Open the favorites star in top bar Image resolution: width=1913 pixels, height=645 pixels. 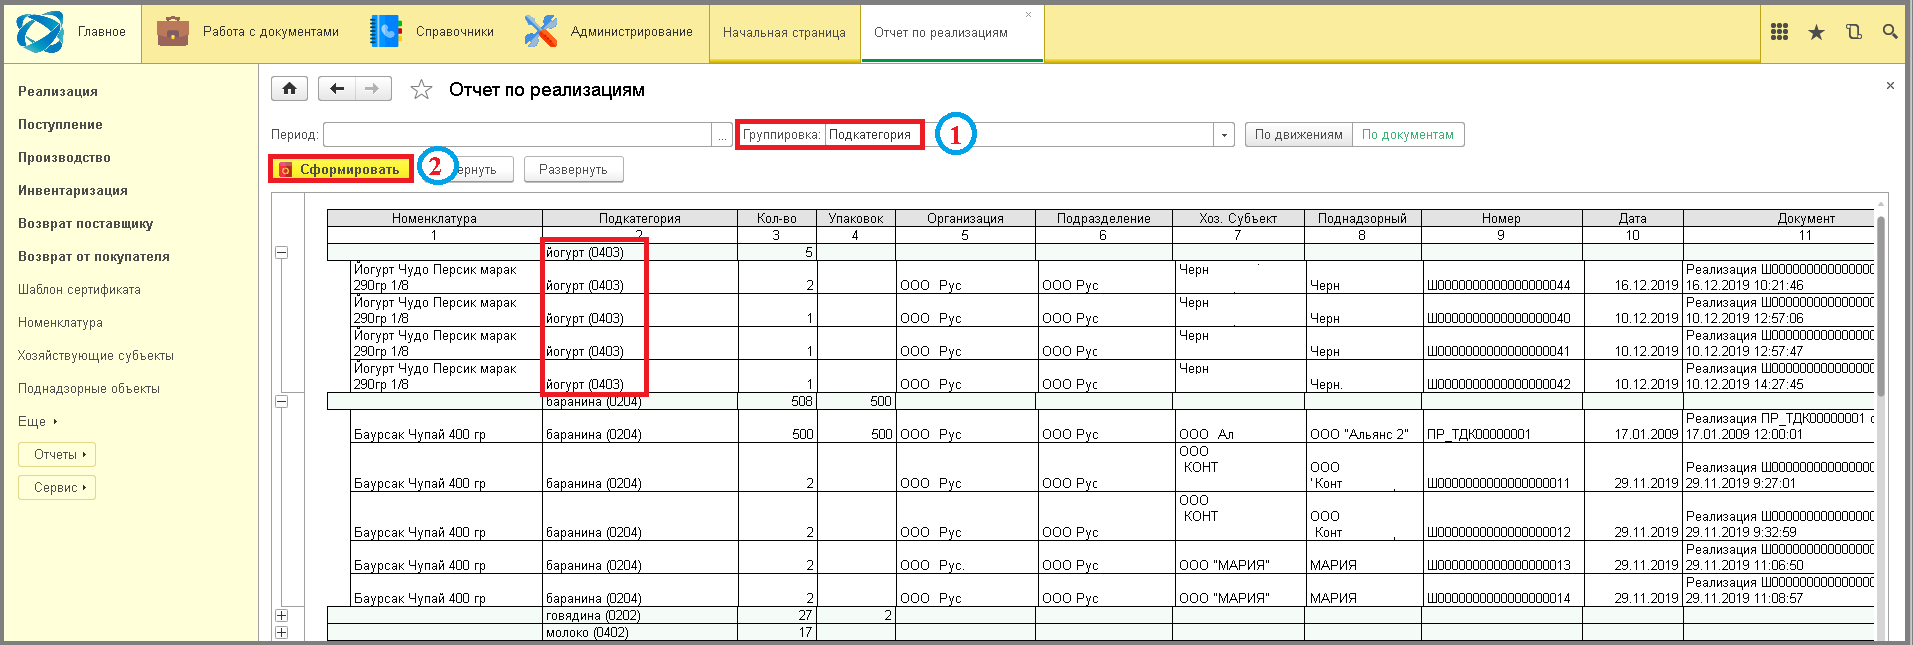point(1816,32)
